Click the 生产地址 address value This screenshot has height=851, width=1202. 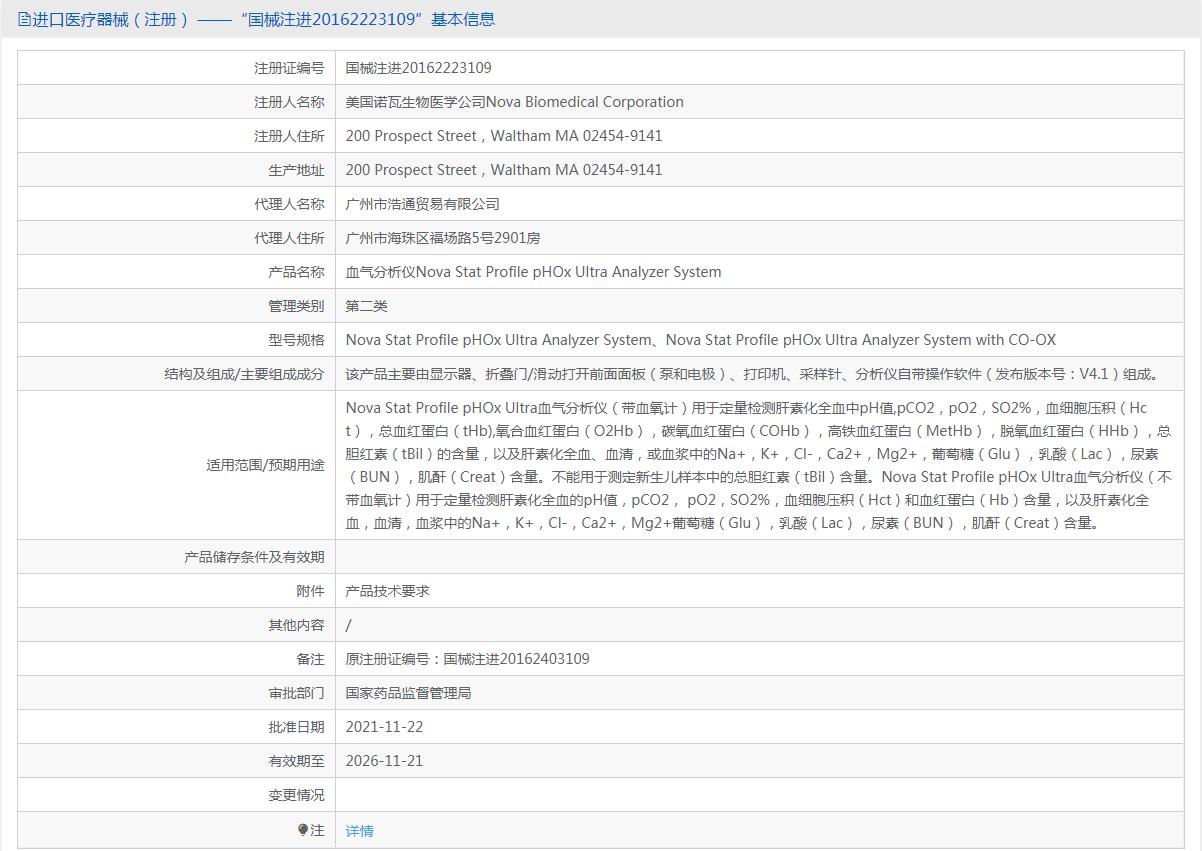pos(503,170)
